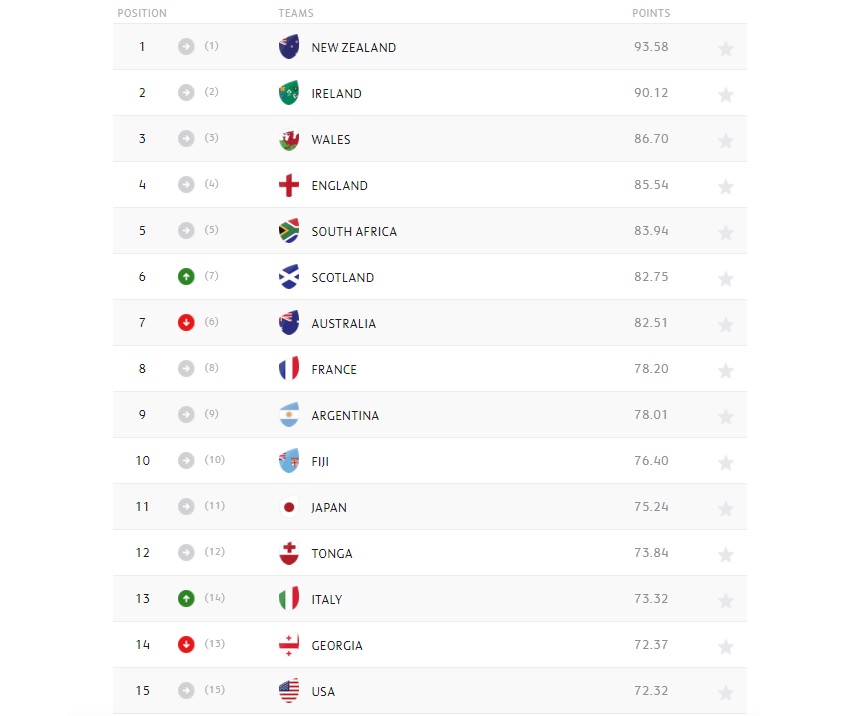Click the South Africa flag icon
Screen dimensions: 850x716
click(288, 231)
